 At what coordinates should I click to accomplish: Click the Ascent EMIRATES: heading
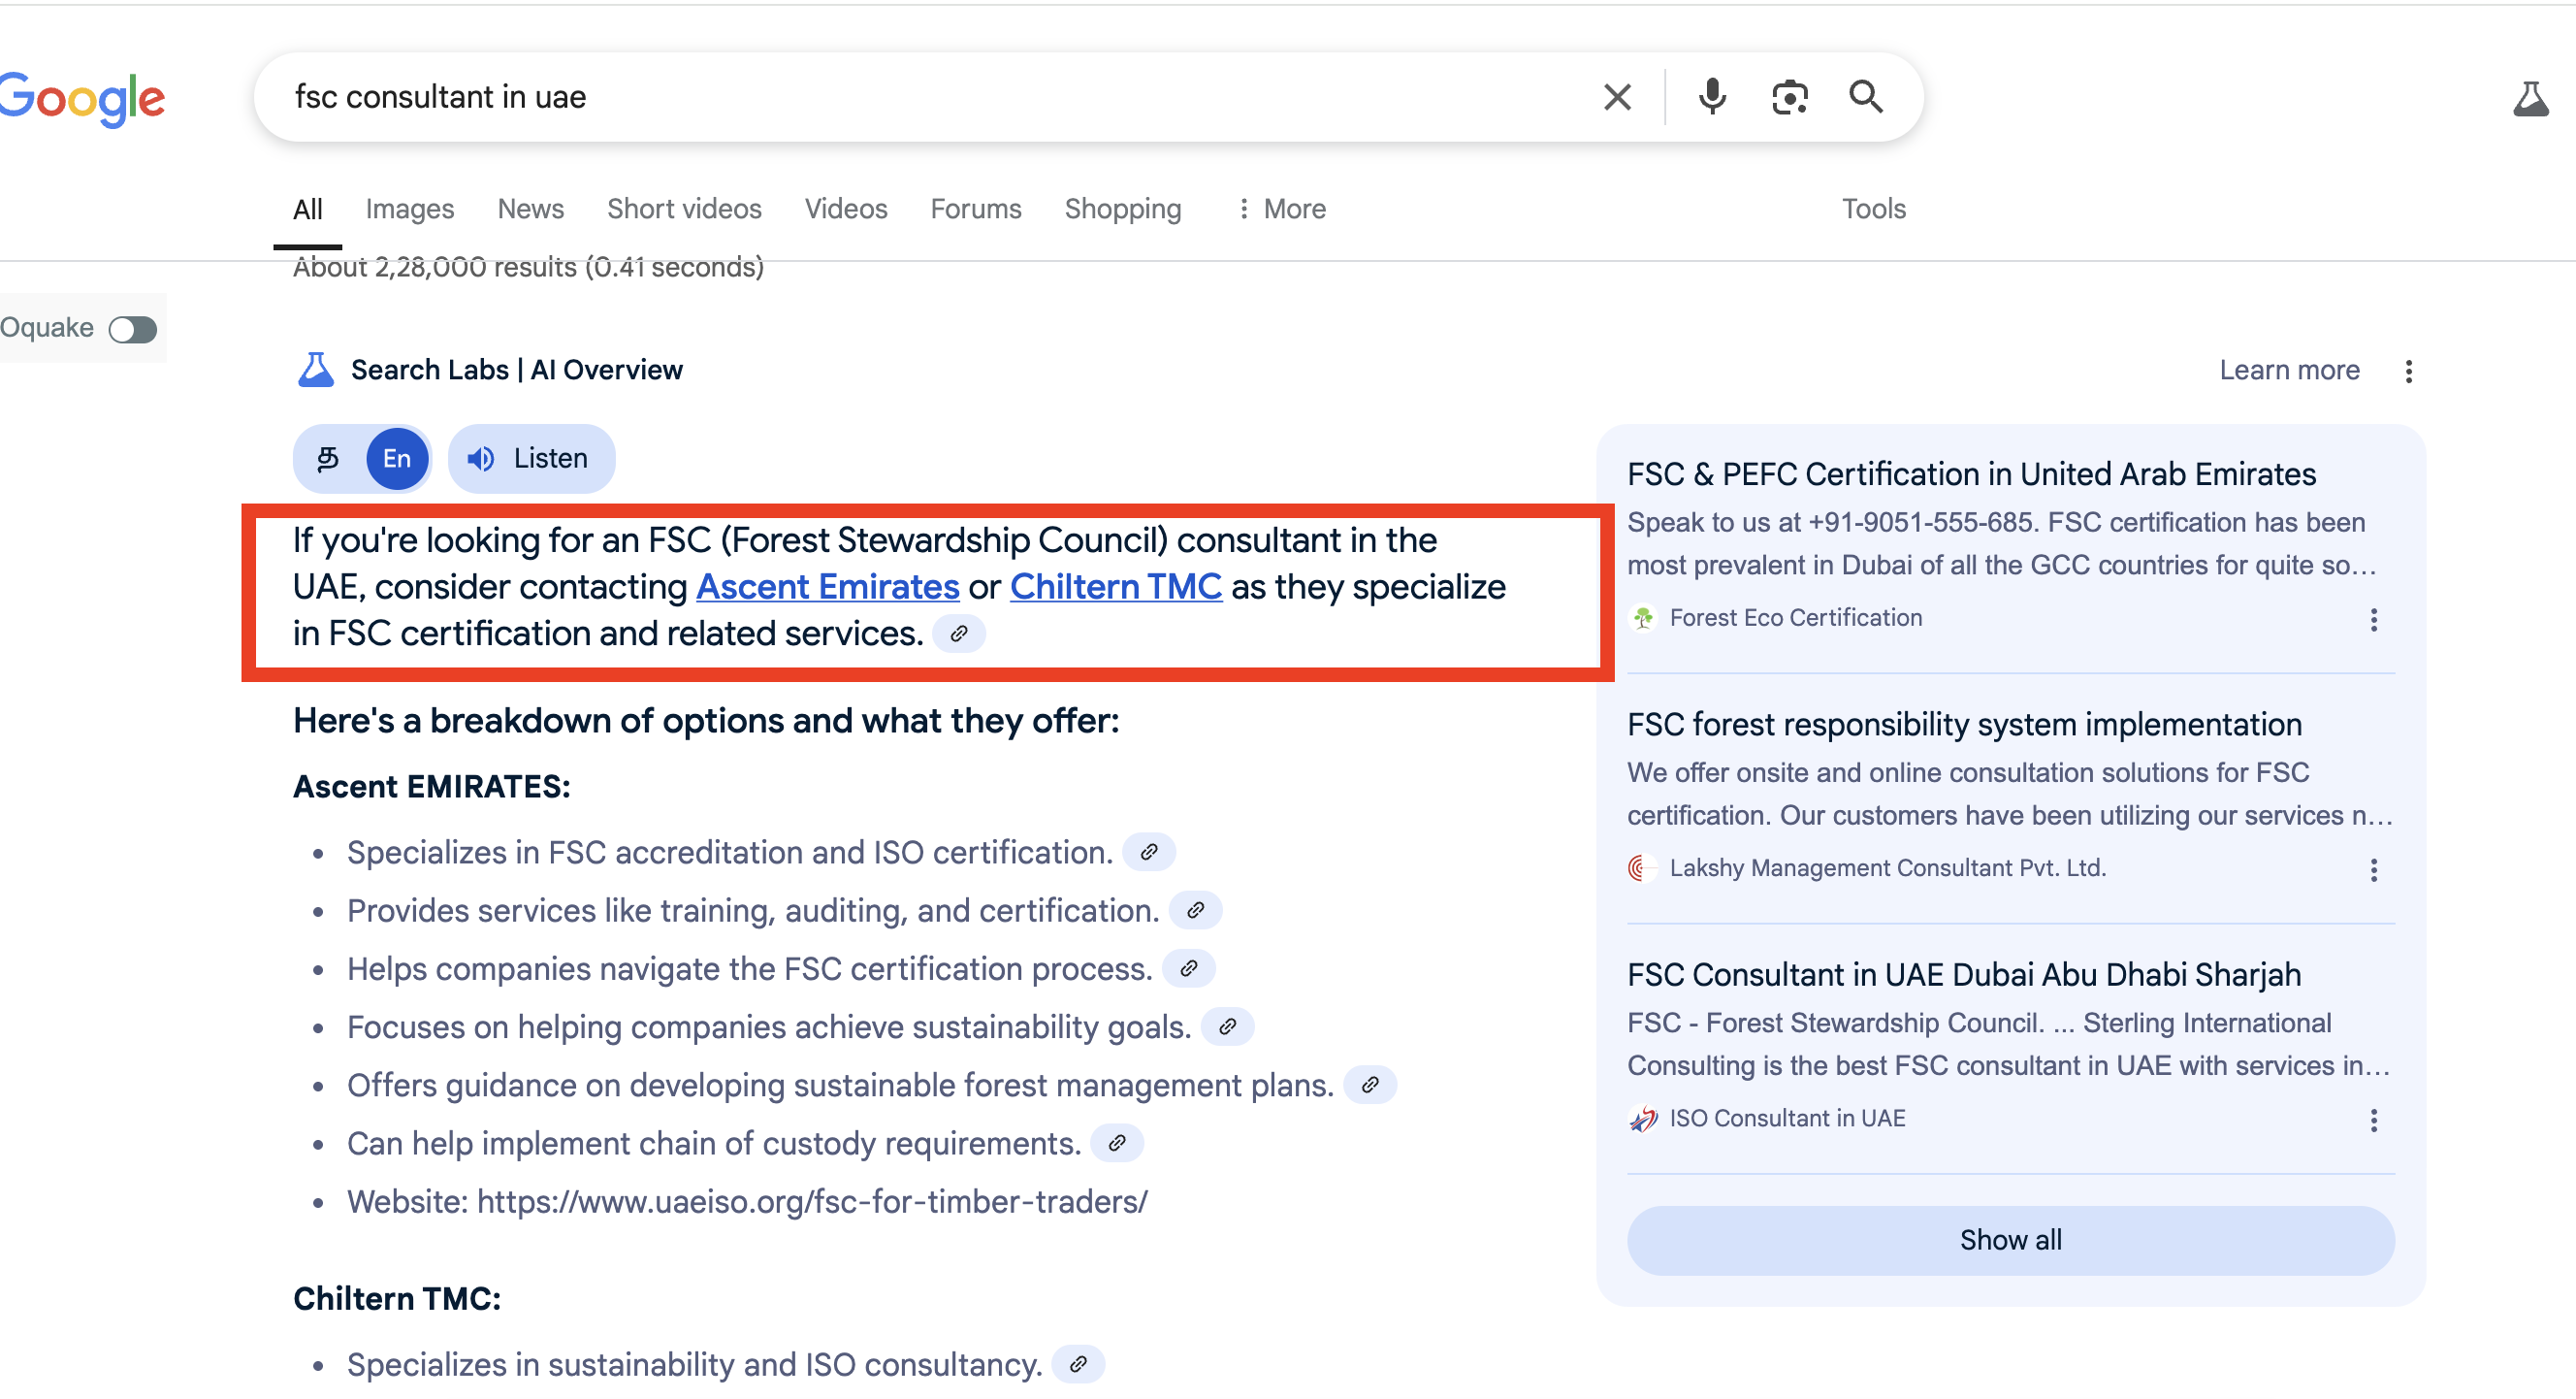[432, 788]
